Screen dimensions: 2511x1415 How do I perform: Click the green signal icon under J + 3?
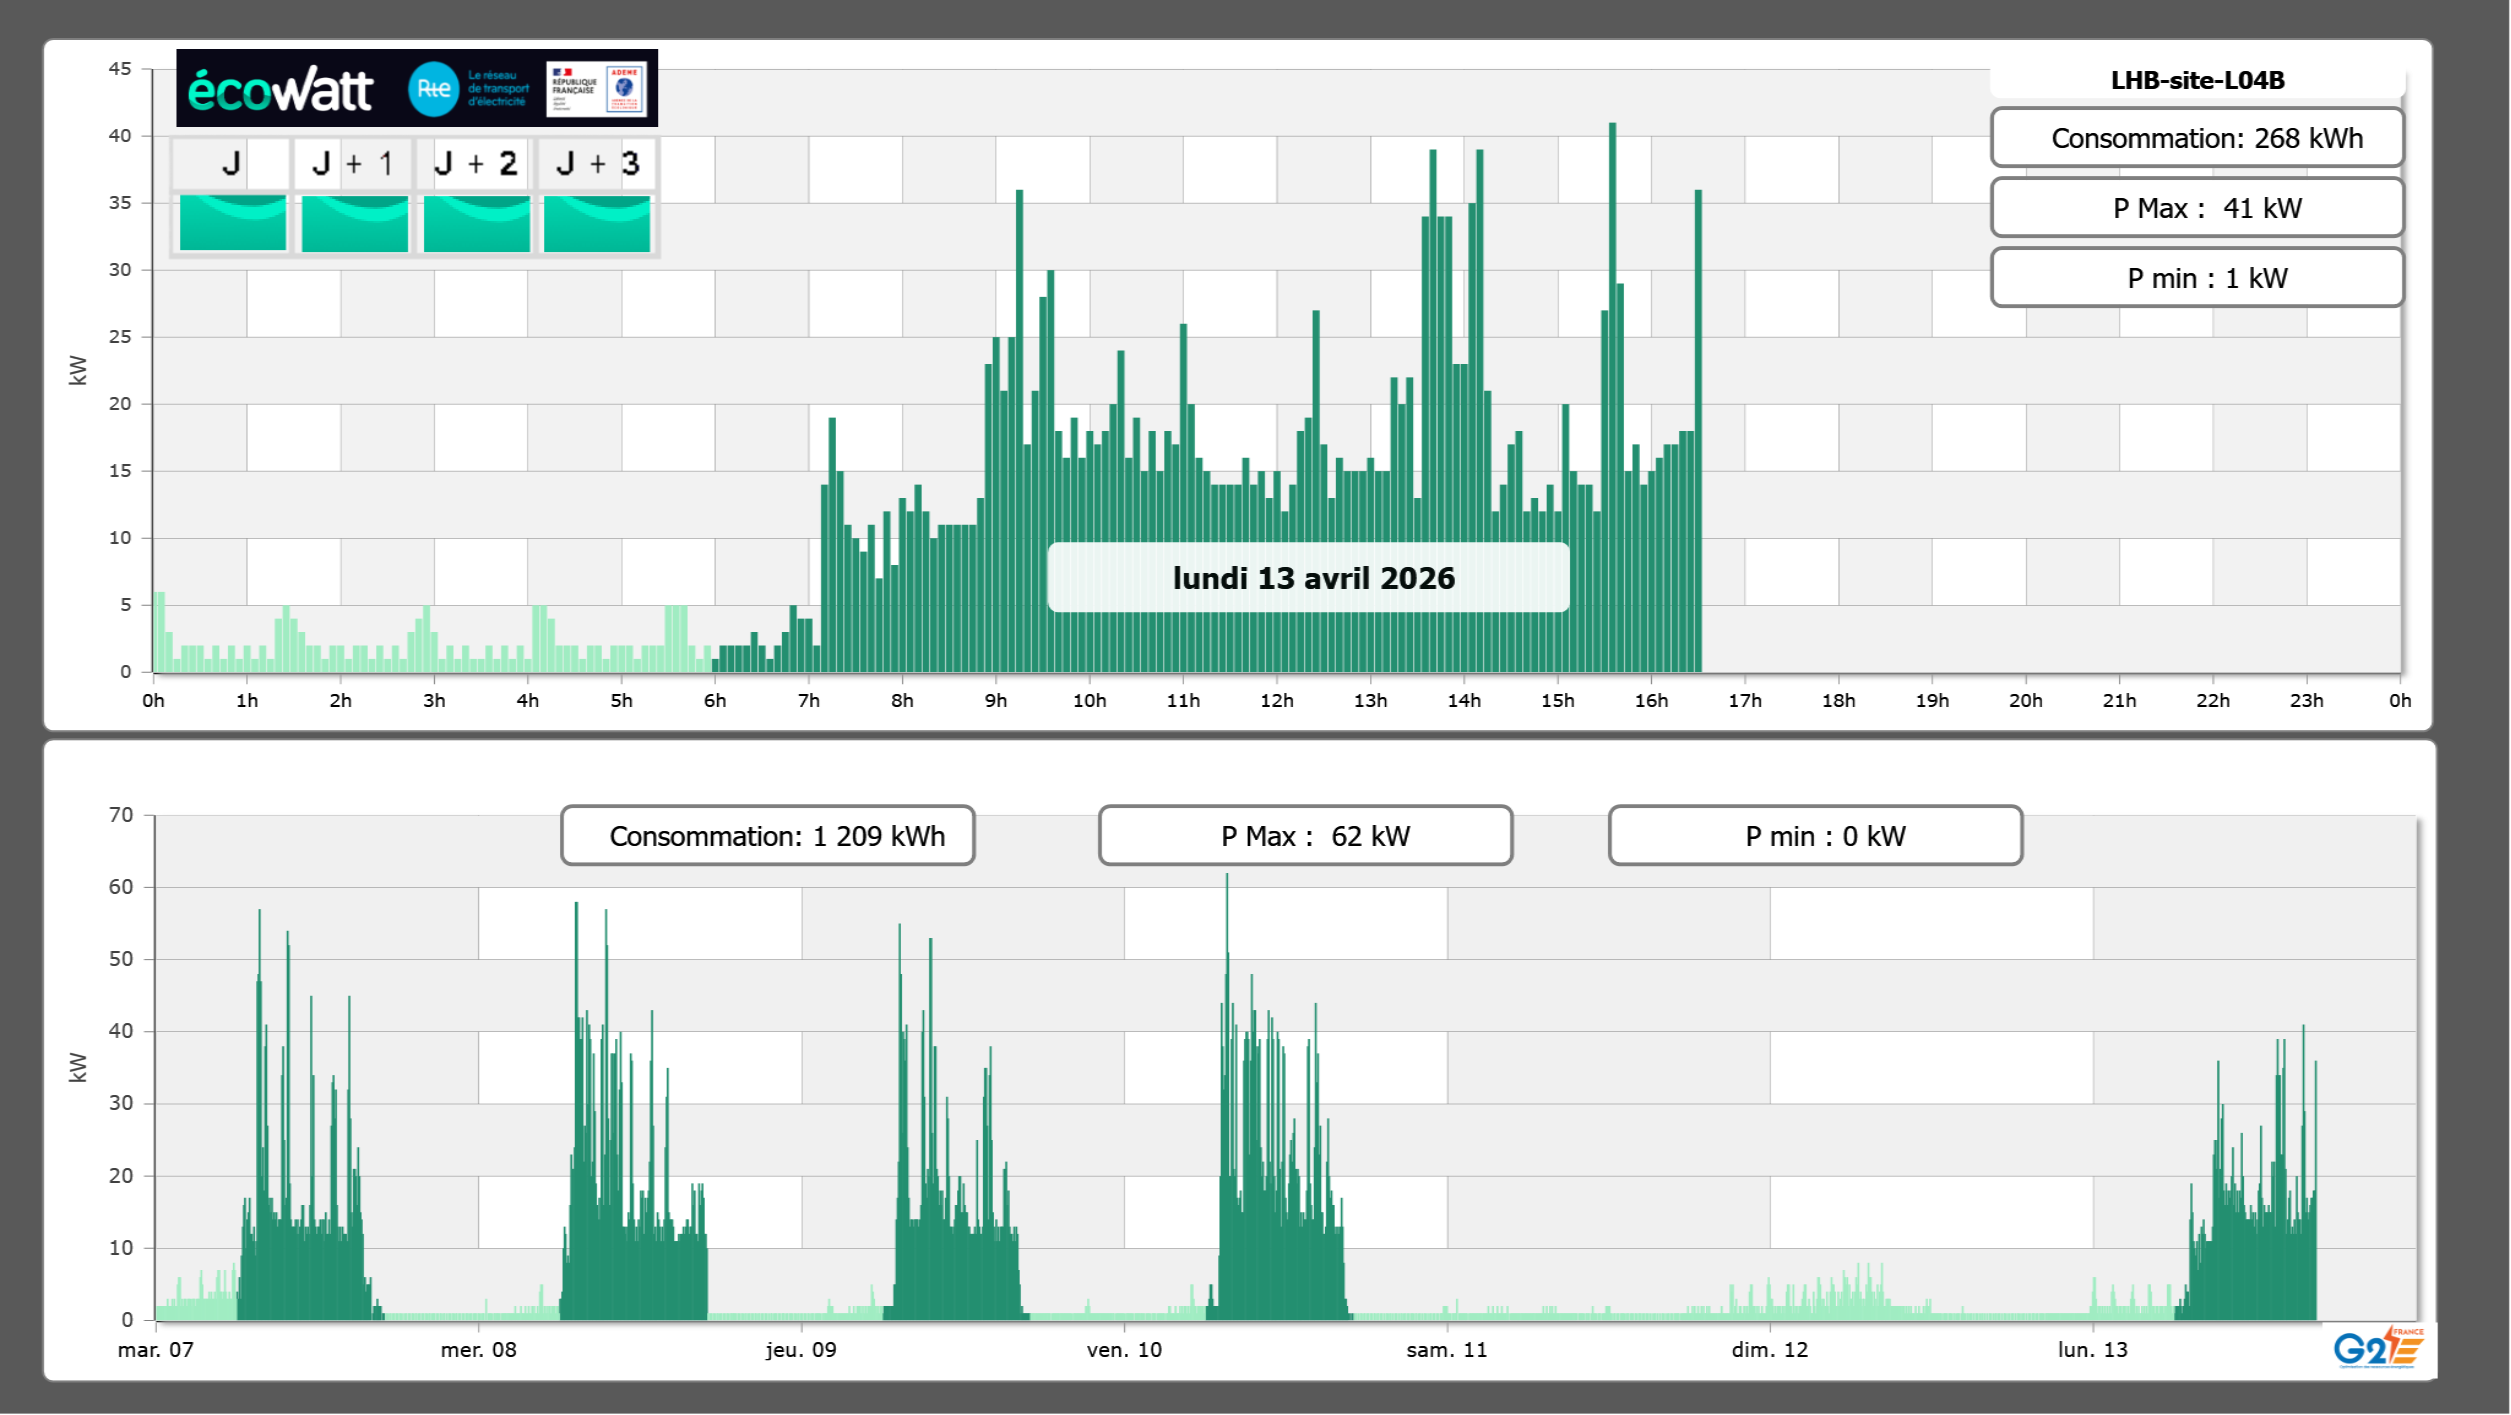[x=597, y=223]
